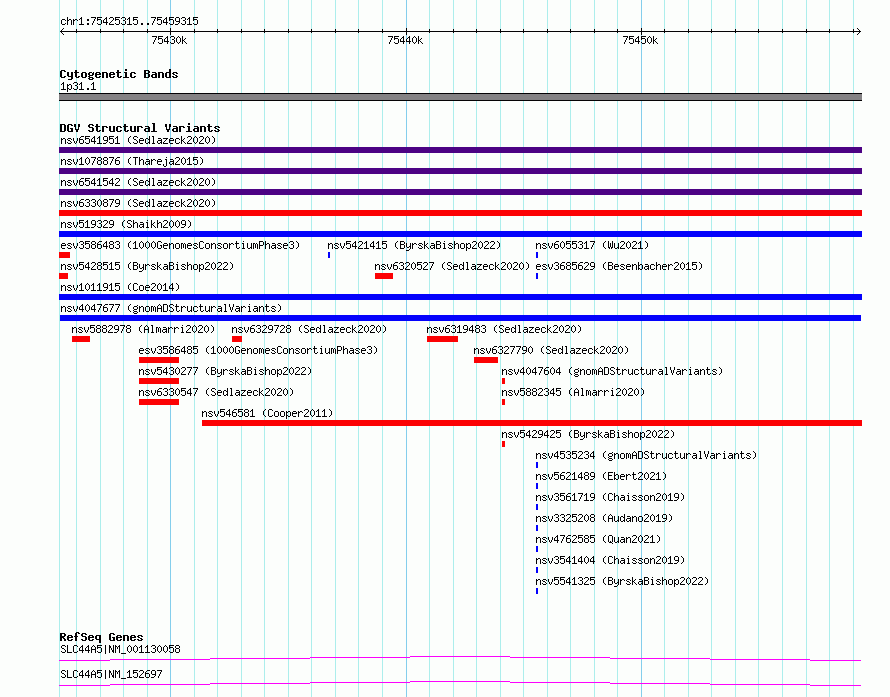Screen dimensions: 890x697
Task: Click nsv4047677 (gnomADStructuralVariants) label
Action: click(x=171, y=308)
